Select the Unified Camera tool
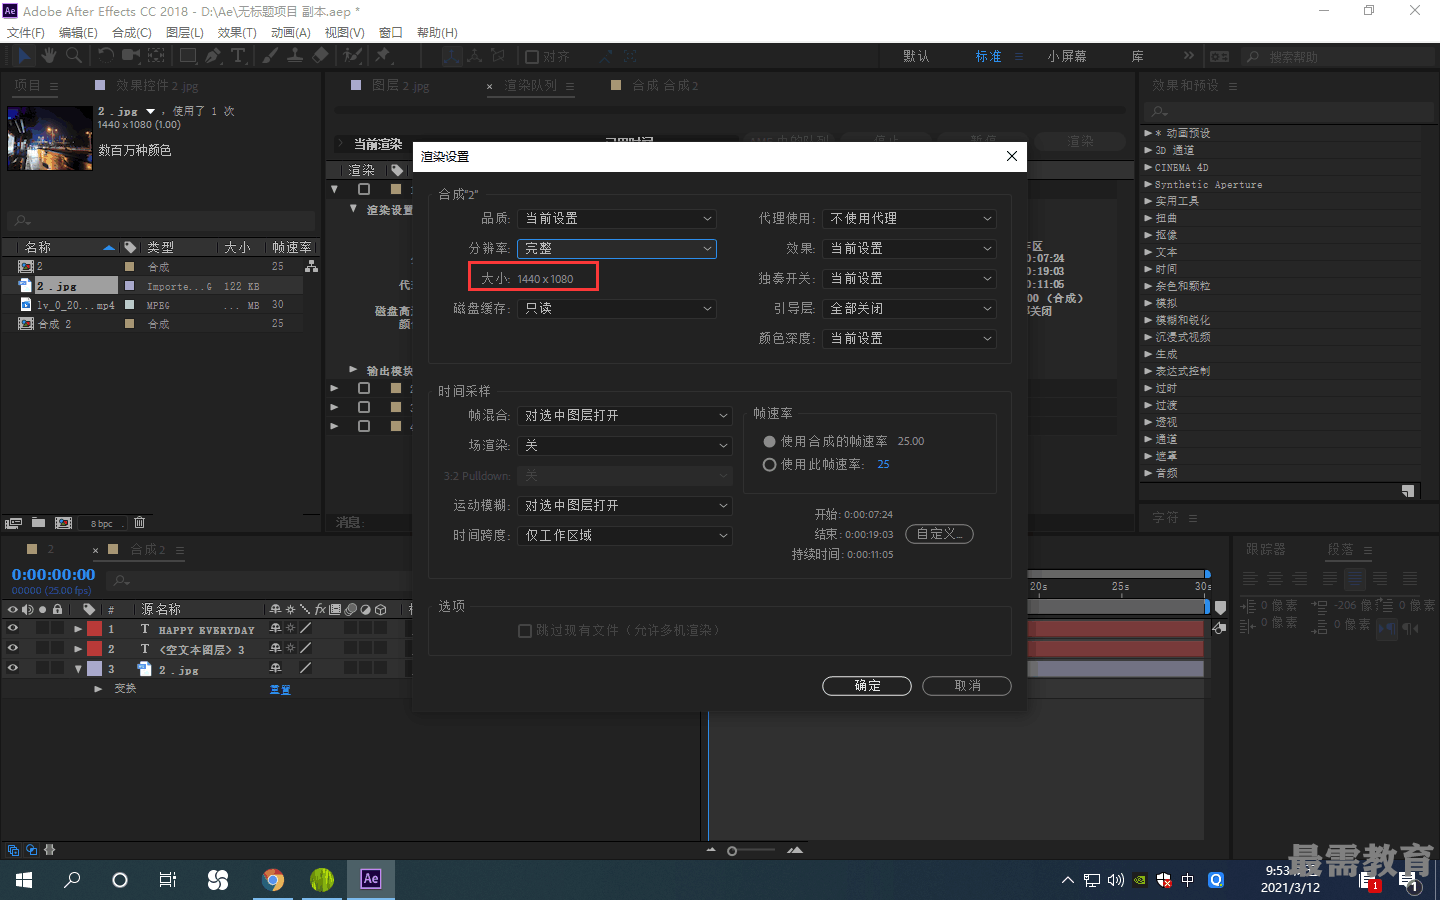1440x900 pixels. tap(131, 56)
